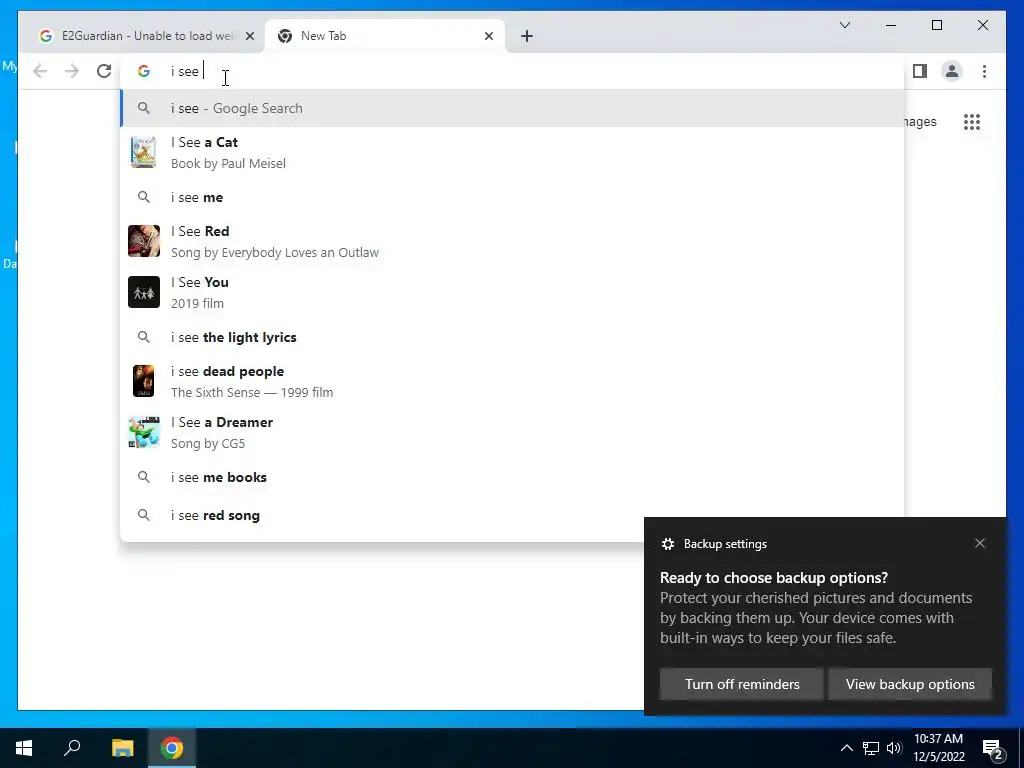Screen dimensions: 1024x768
Task: Select 'I See You' 2019 film suggestion
Action: point(513,292)
